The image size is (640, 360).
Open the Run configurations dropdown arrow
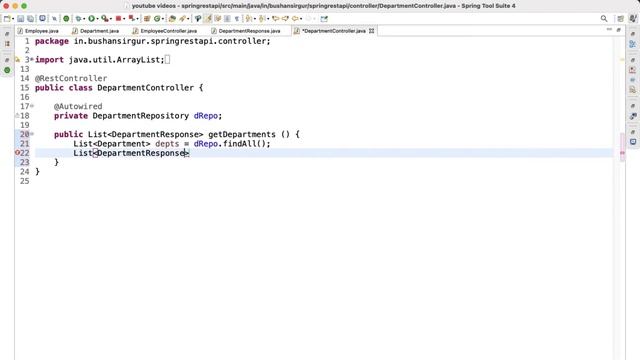pyautogui.click(x=97, y=19)
